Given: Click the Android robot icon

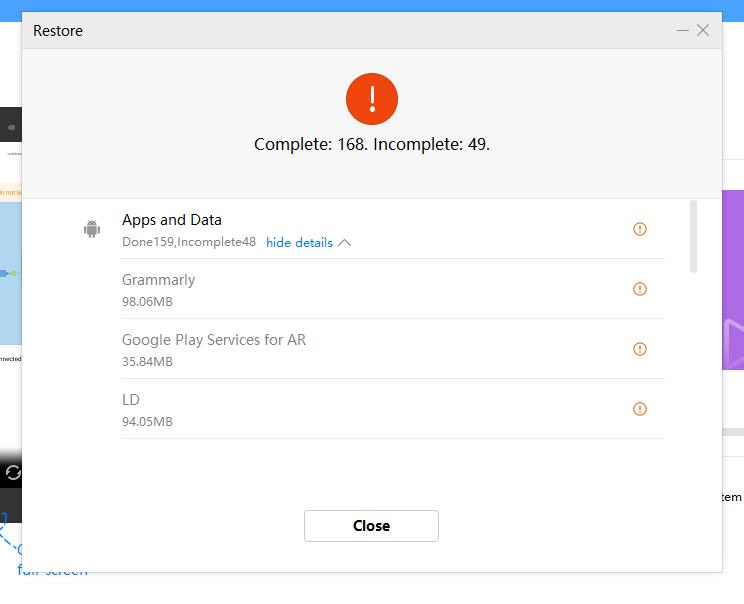Looking at the screenshot, I should click(92, 229).
